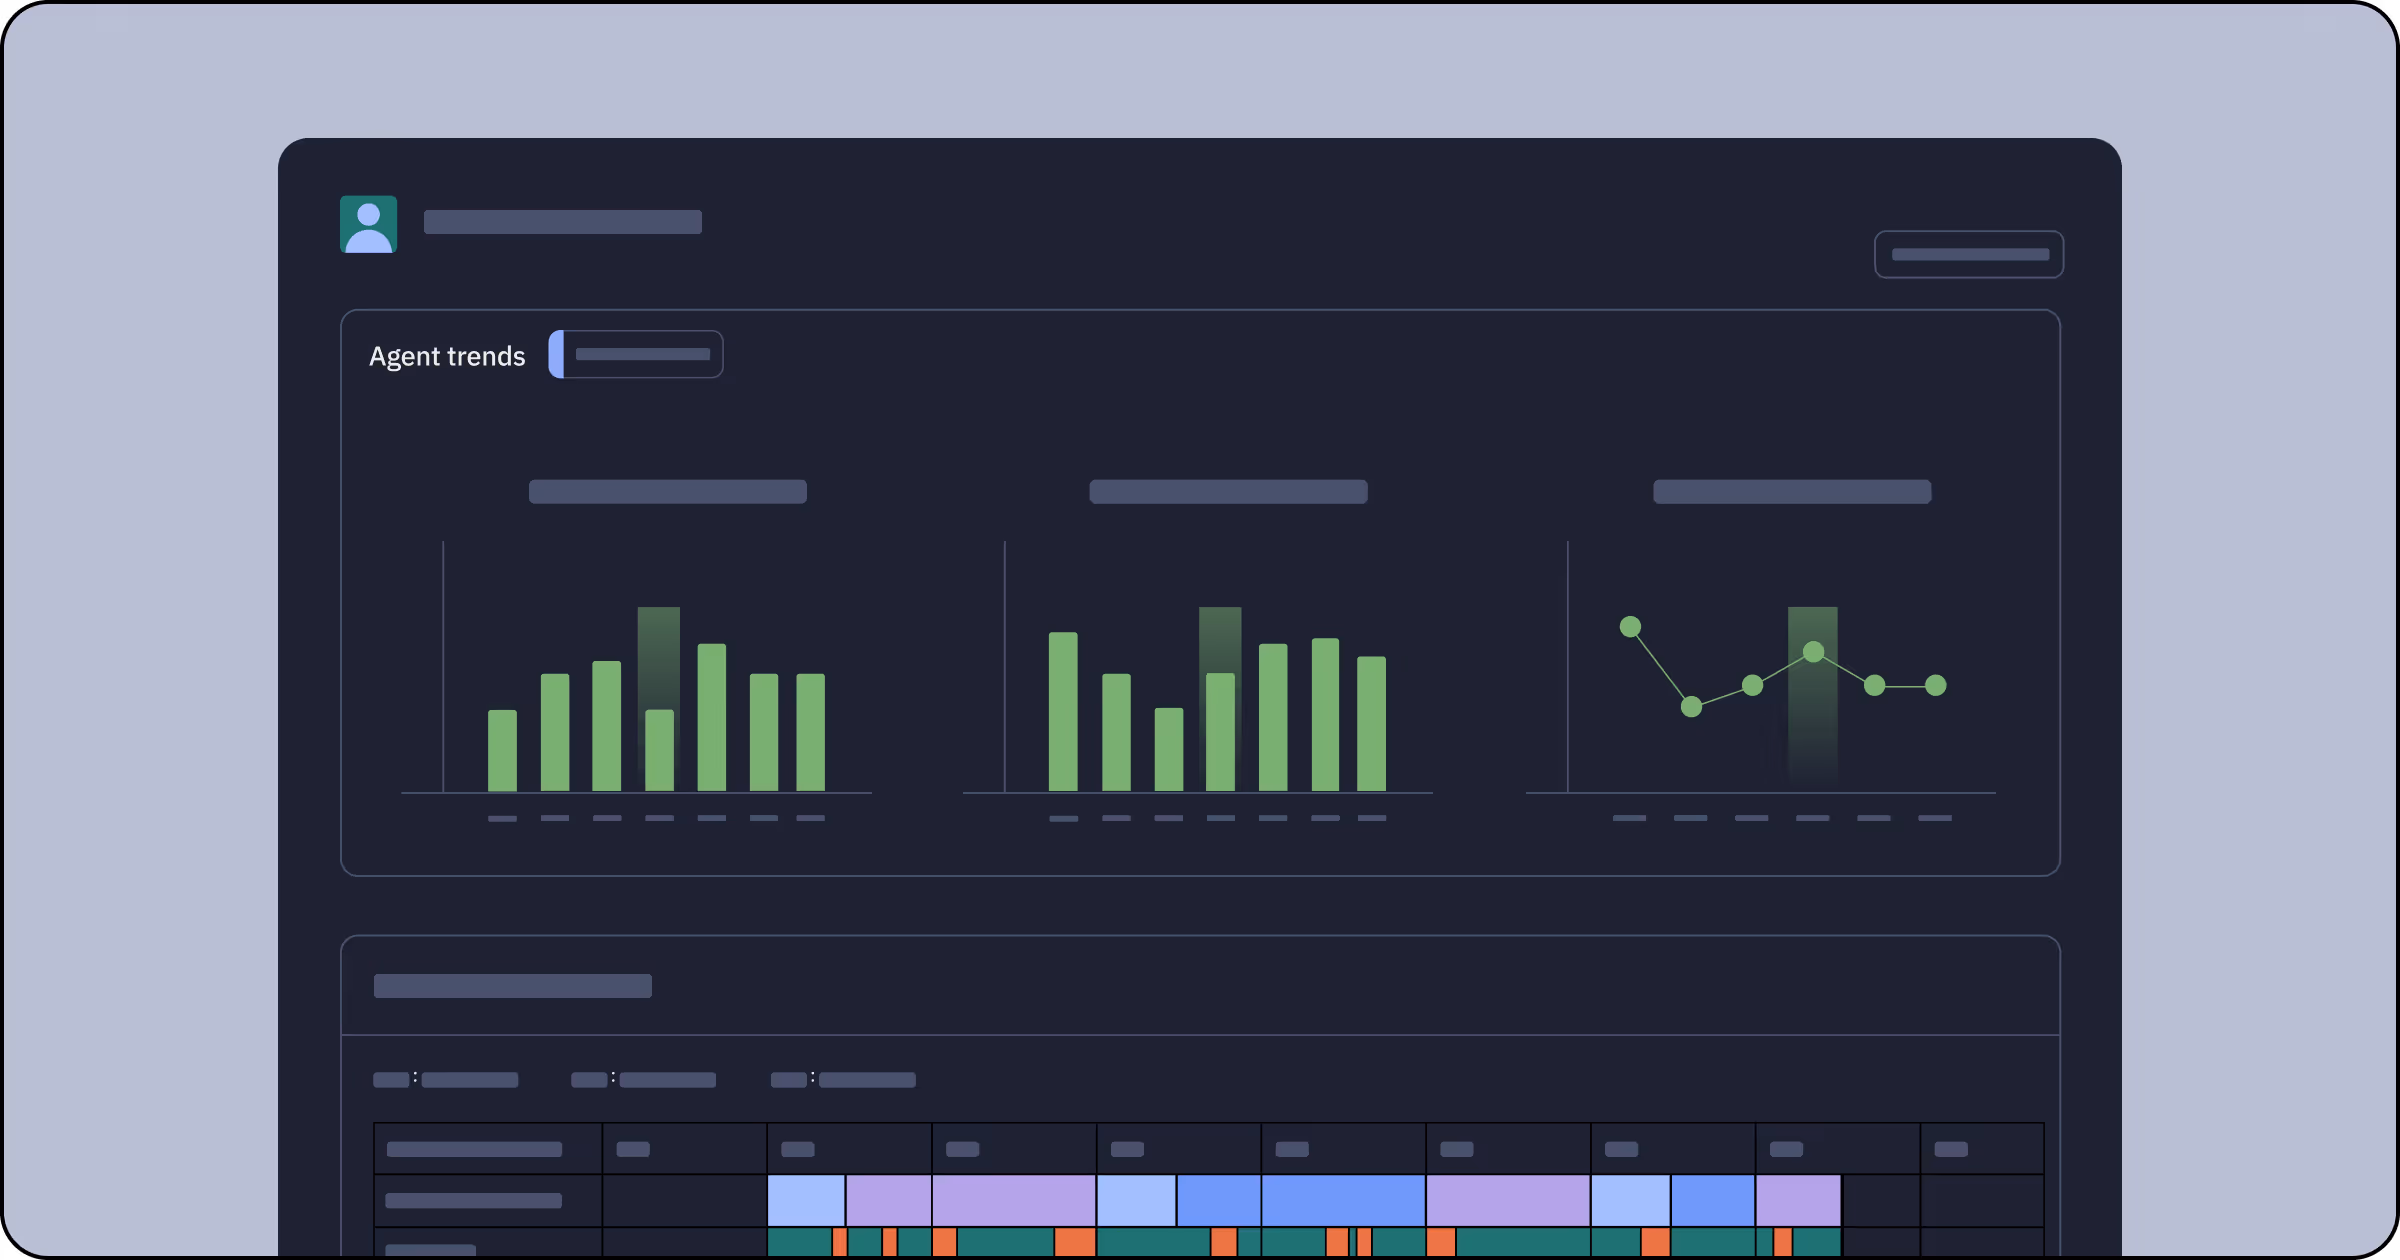Click the outlined button at top right
Viewport: 2400px width, 1260px height.
pyautogui.click(x=1968, y=254)
